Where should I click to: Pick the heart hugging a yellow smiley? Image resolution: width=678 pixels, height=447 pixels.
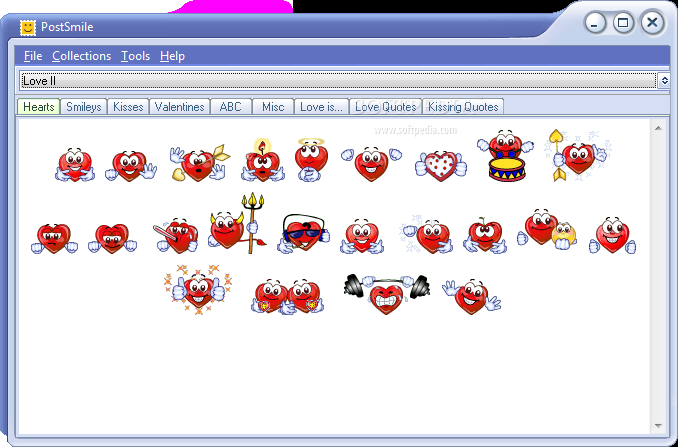[x=547, y=230]
